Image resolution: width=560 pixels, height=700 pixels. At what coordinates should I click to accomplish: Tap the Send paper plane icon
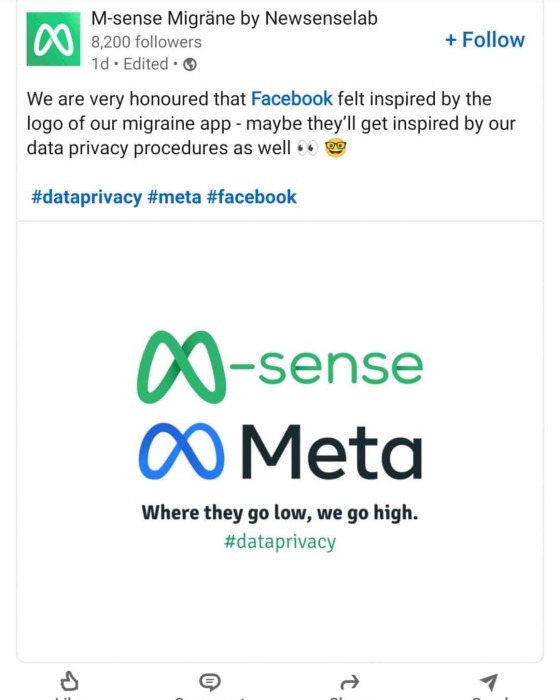(489, 682)
